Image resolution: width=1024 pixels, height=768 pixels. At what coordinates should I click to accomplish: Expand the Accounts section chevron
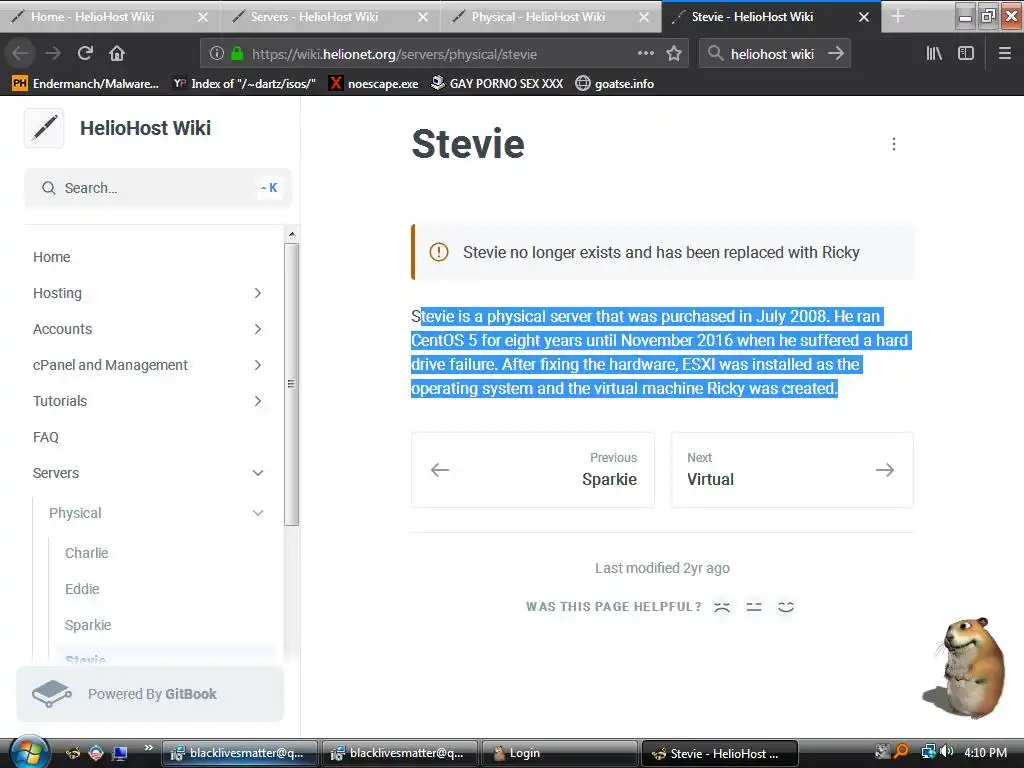tap(258, 329)
